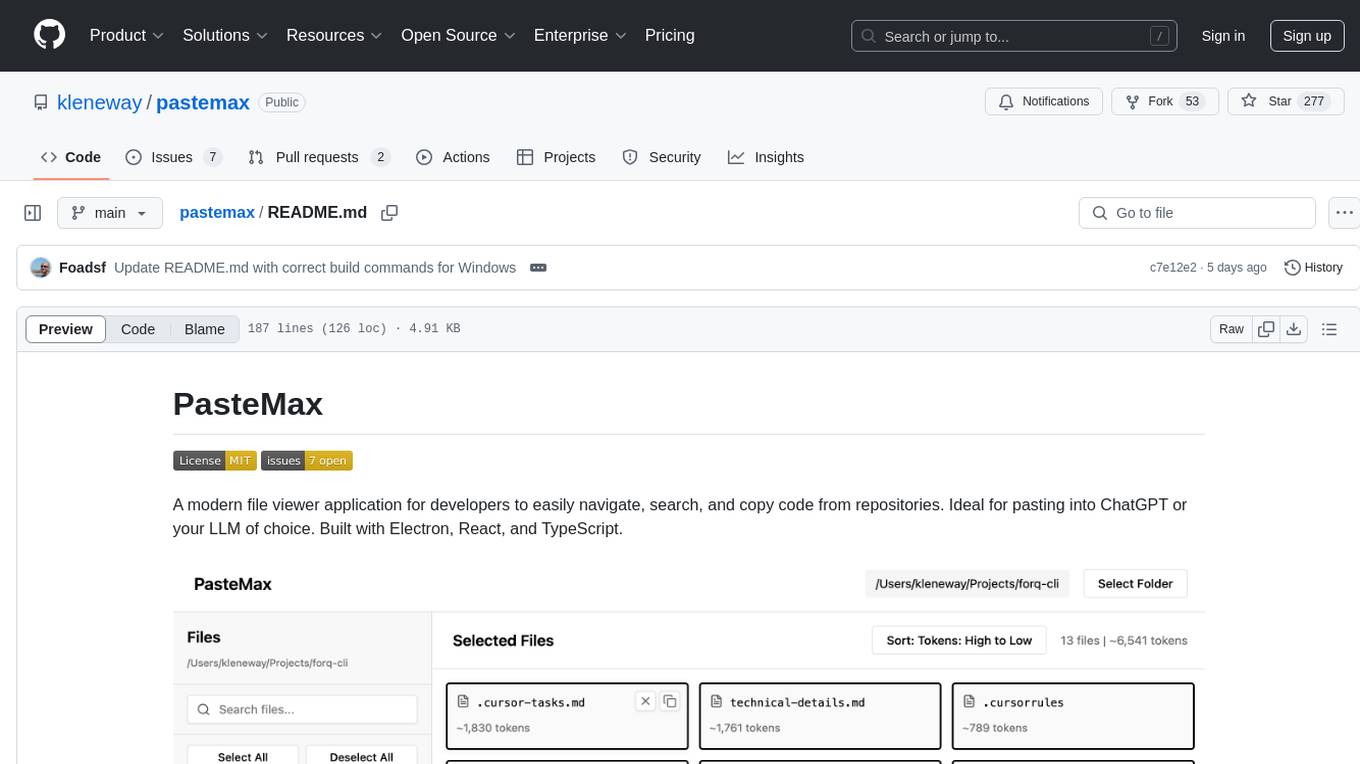Open the document outline icon
The height and width of the screenshot is (764, 1360).
(1330, 329)
